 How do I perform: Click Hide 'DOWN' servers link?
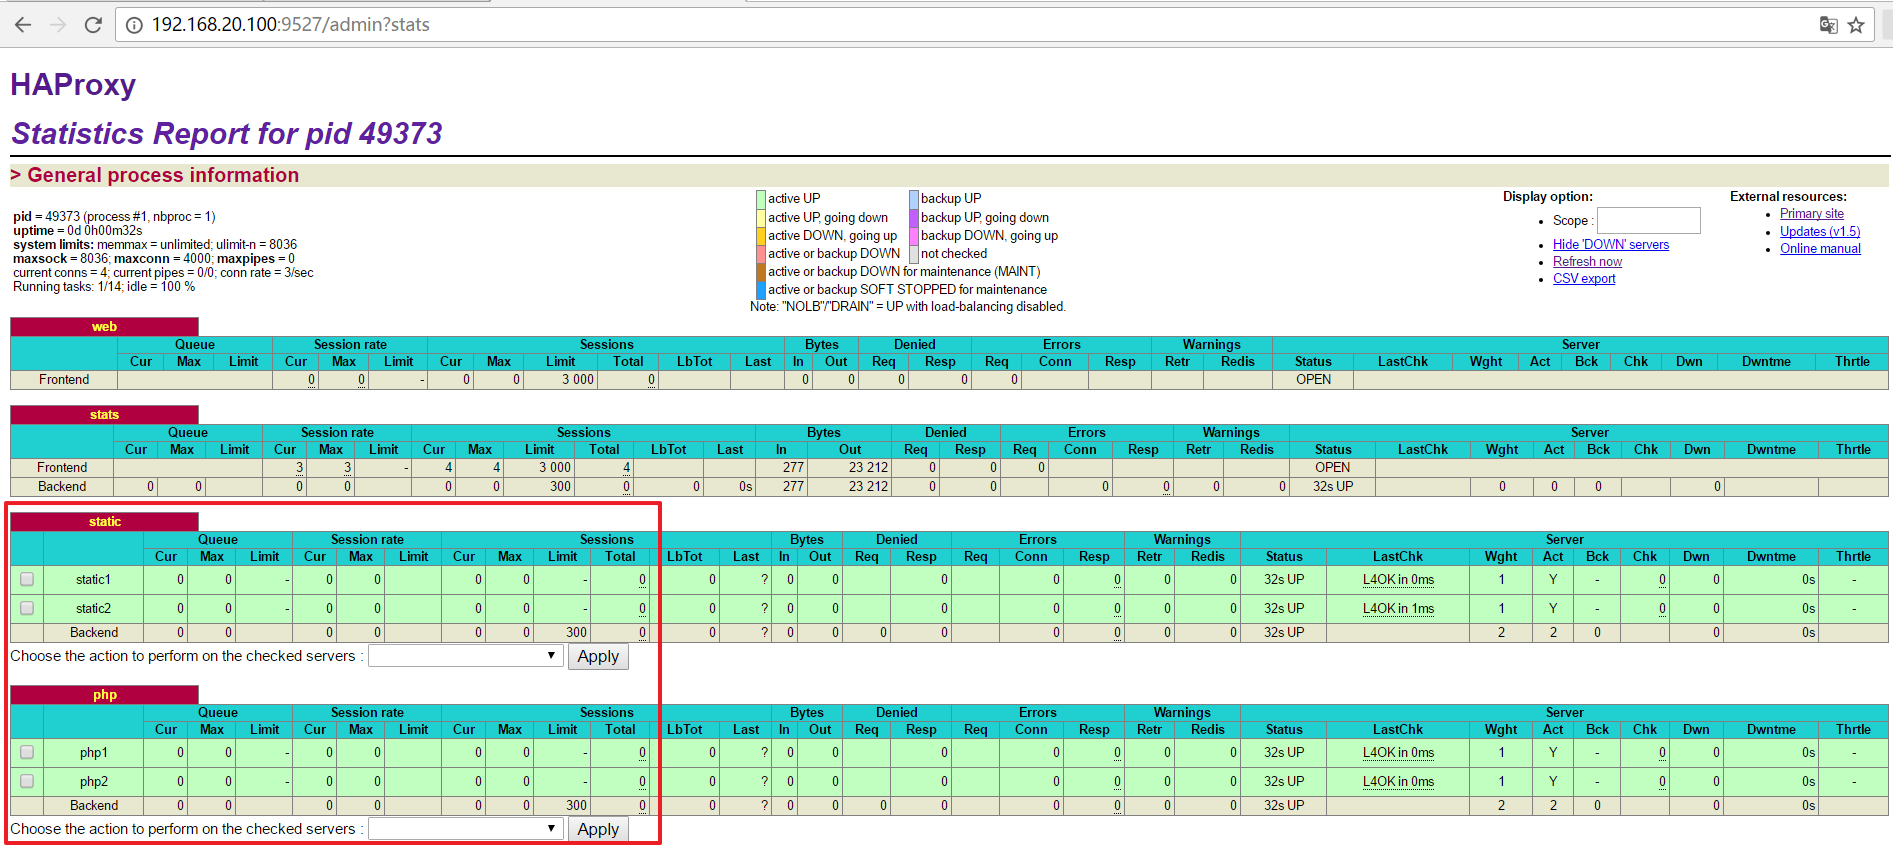click(1610, 244)
